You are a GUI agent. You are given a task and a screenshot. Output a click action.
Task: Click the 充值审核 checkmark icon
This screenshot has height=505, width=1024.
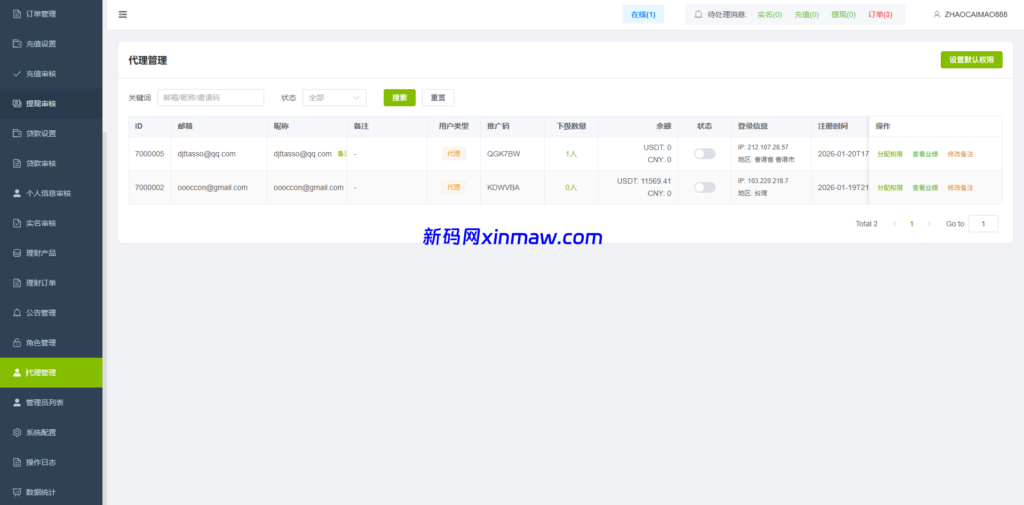coord(17,74)
